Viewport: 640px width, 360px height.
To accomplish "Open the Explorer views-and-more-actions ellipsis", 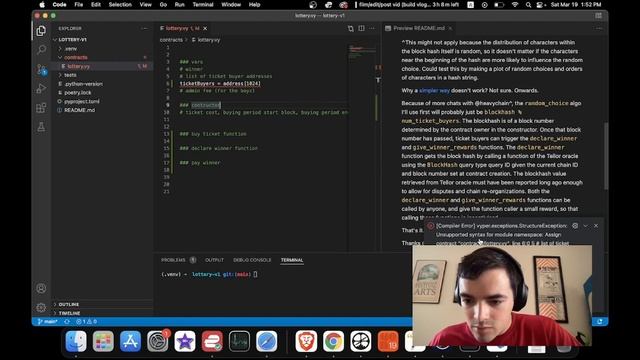I will tap(144, 29).
